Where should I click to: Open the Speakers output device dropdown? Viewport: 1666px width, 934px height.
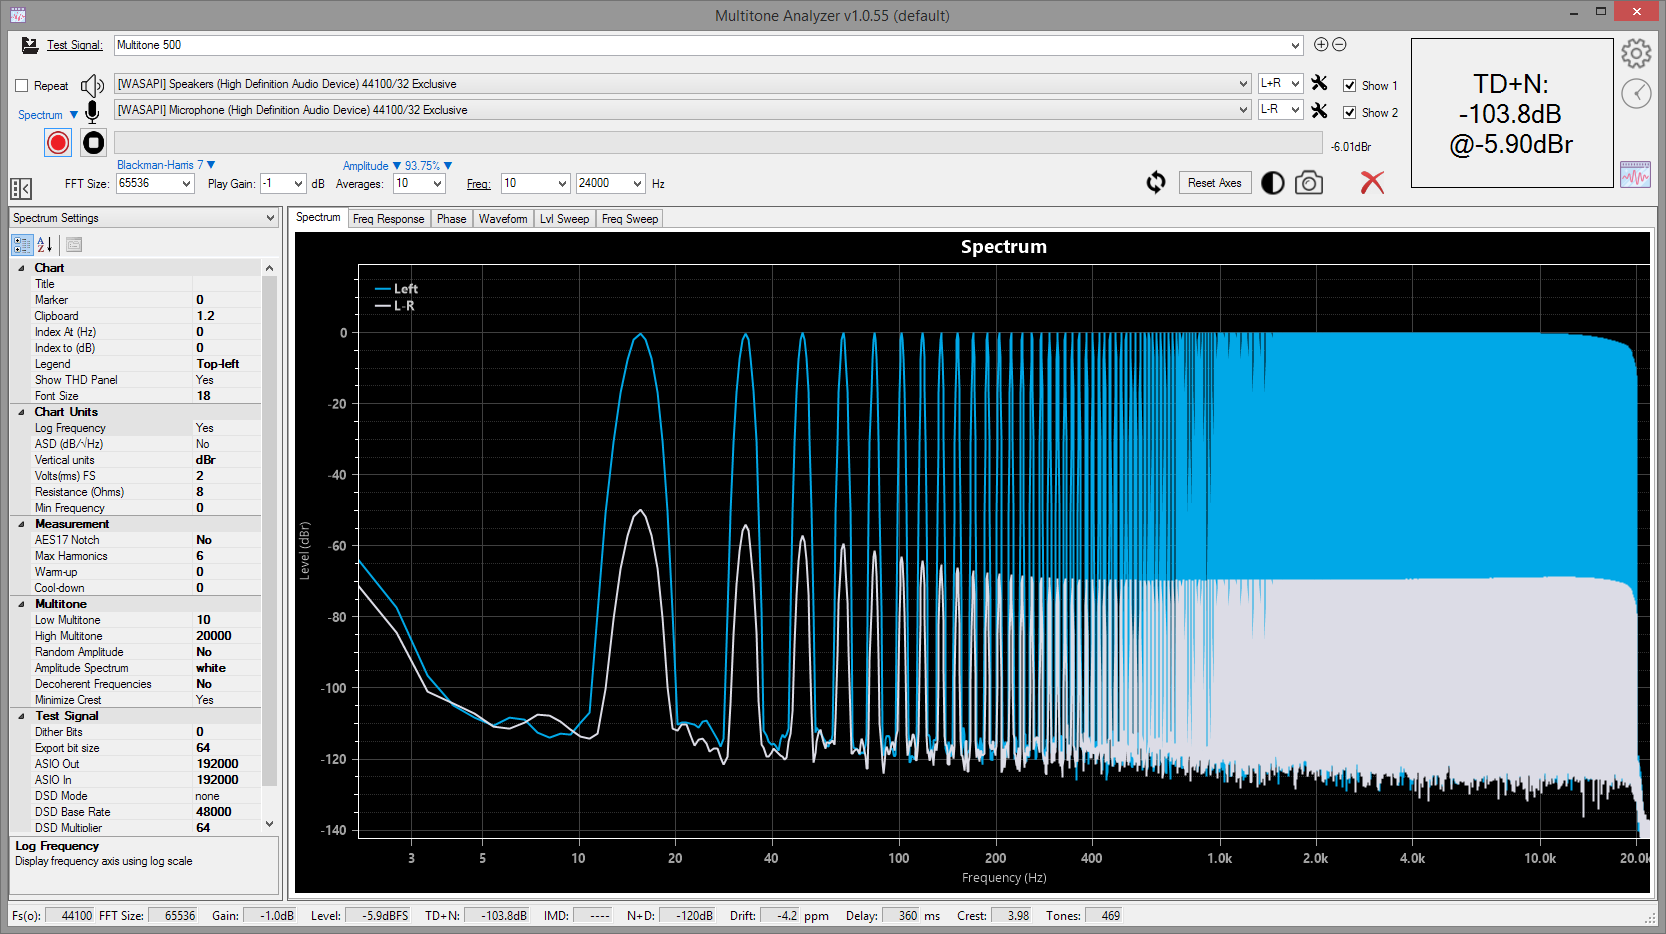tap(1243, 84)
